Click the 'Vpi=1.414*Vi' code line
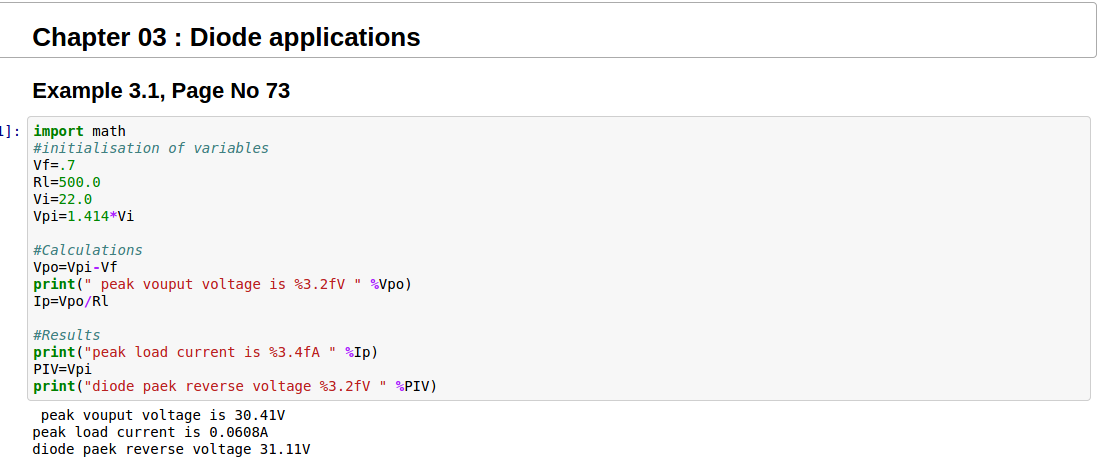Viewport: 1108px width, 470px height. click(83, 216)
